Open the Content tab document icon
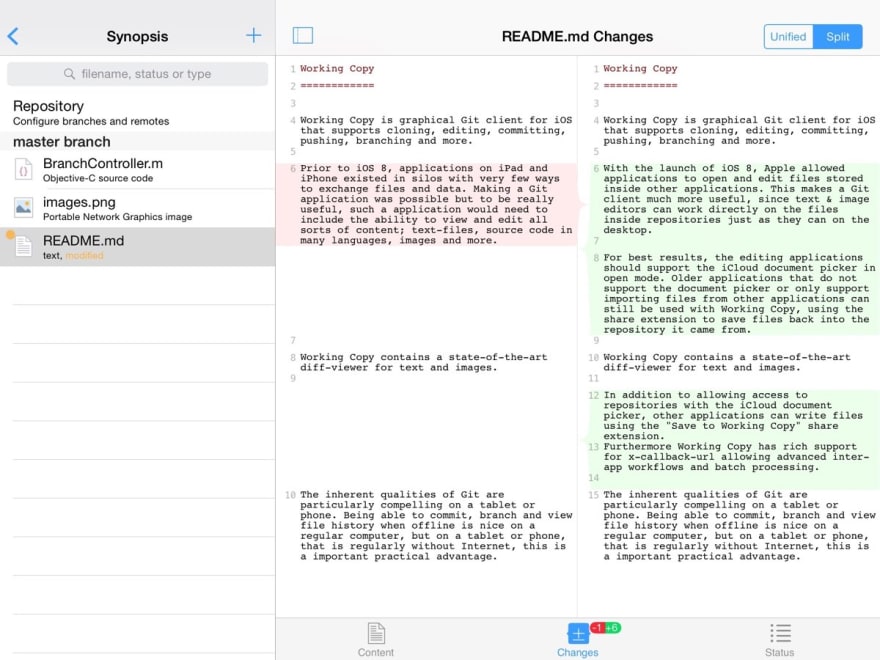Viewport: 880px width, 660px height. 376,633
